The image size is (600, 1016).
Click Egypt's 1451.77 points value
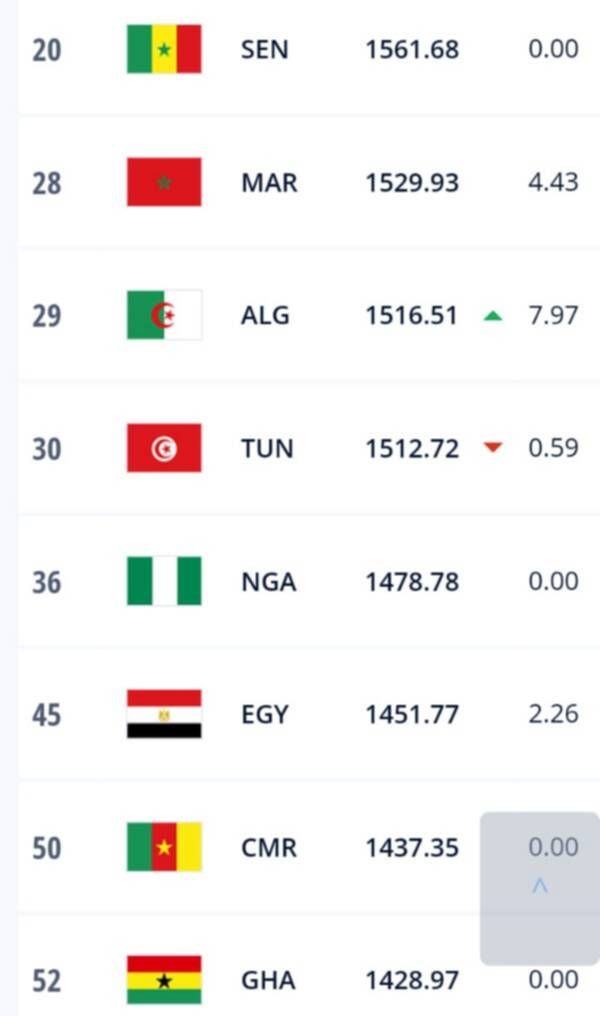[412, 714]
